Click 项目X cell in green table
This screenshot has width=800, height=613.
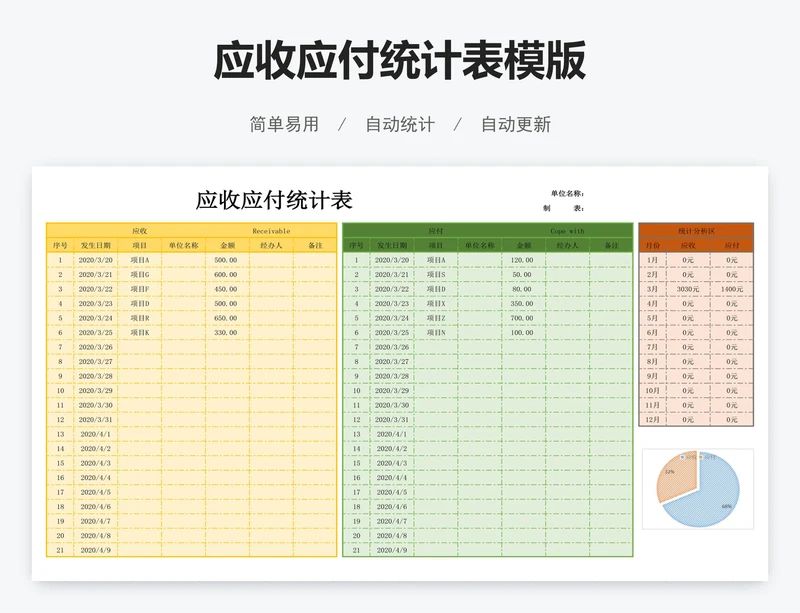(436, 303)
